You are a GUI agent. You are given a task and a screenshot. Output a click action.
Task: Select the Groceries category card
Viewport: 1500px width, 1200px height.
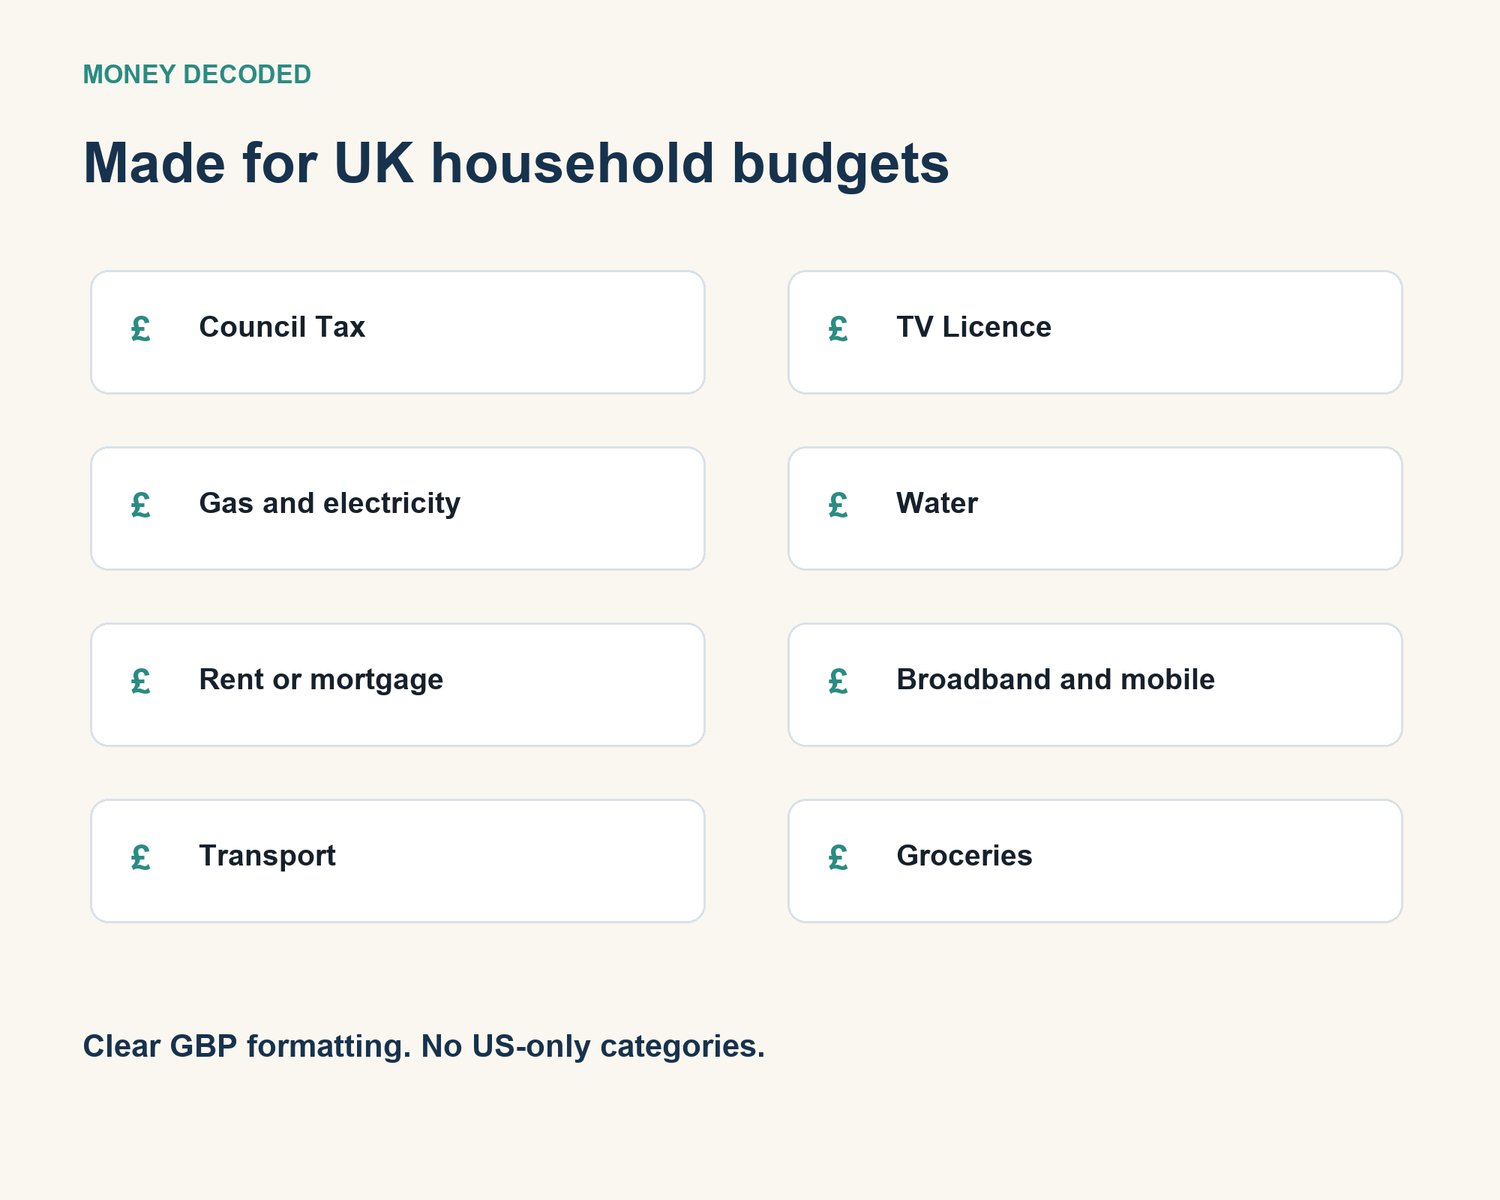[x=1095, y=861]
